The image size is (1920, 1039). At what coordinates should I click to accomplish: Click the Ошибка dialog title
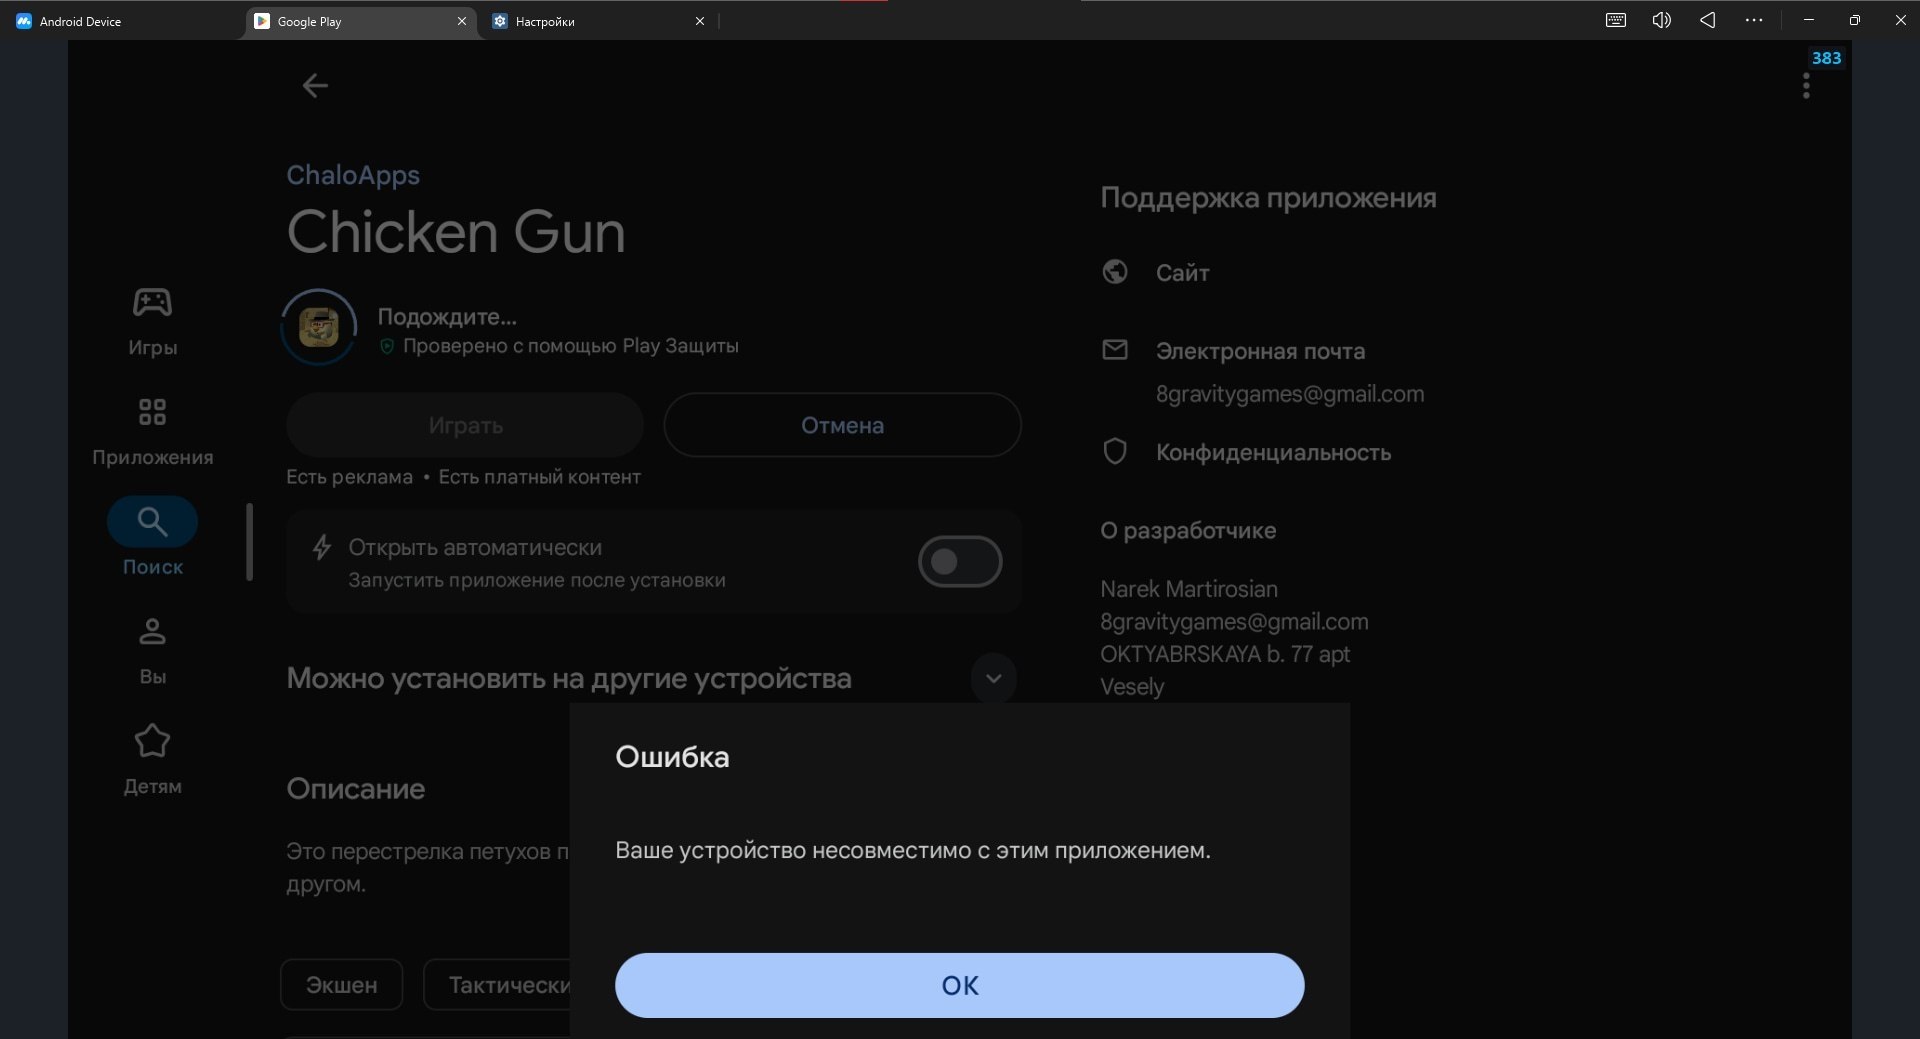[672, 757]
